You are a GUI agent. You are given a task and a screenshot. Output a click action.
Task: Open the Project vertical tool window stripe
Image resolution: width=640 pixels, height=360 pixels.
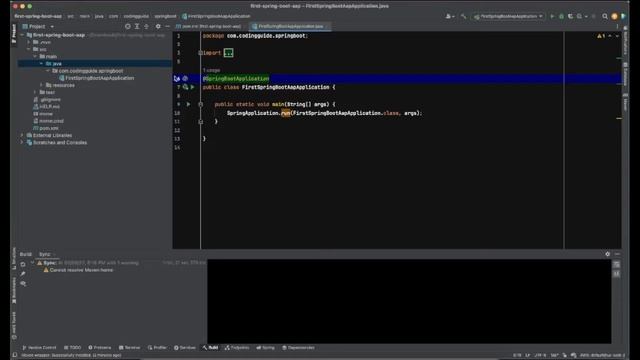[14, 33]
